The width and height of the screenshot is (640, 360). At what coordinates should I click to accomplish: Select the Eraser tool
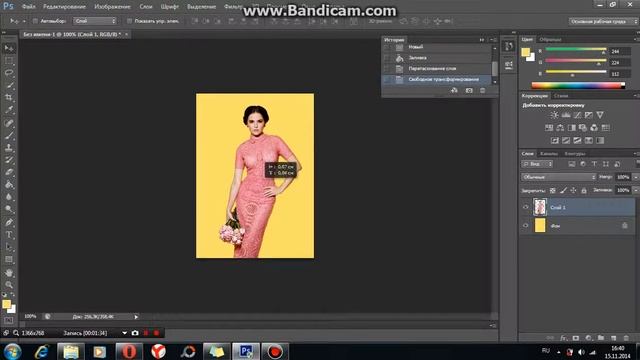click(9, 172)
